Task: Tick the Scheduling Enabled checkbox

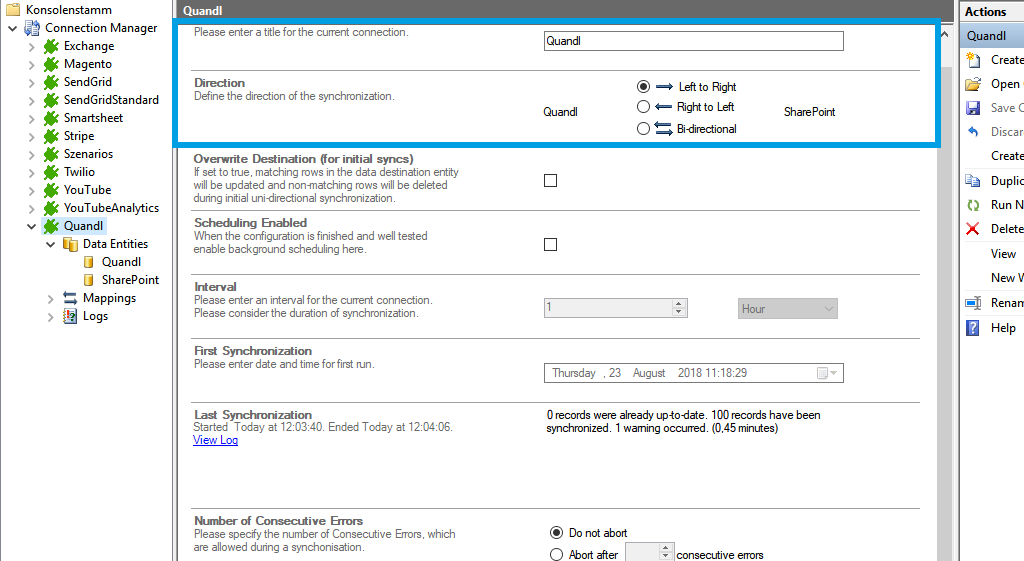Action: [x=550, y=245]
